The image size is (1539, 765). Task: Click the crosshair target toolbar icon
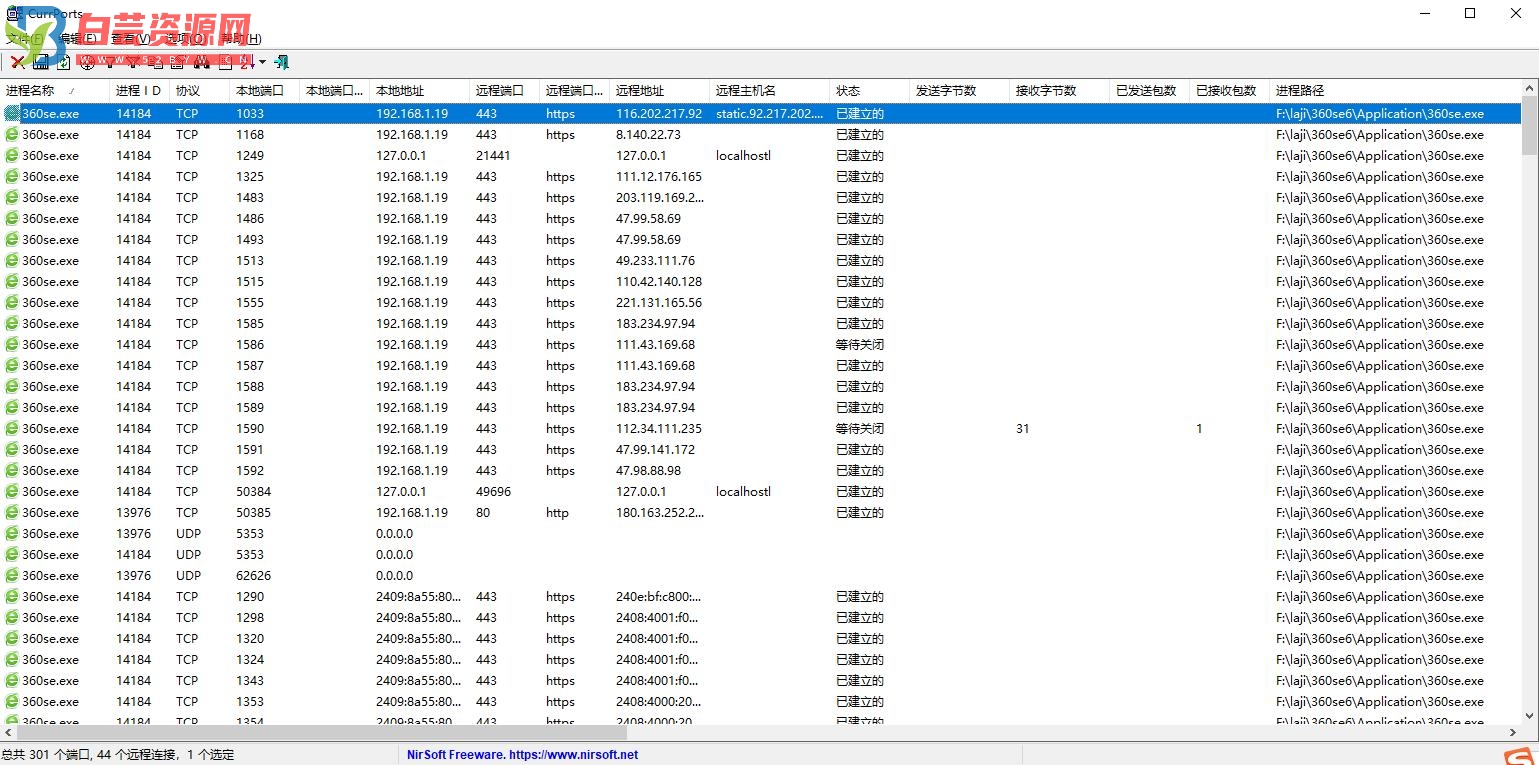87,62
